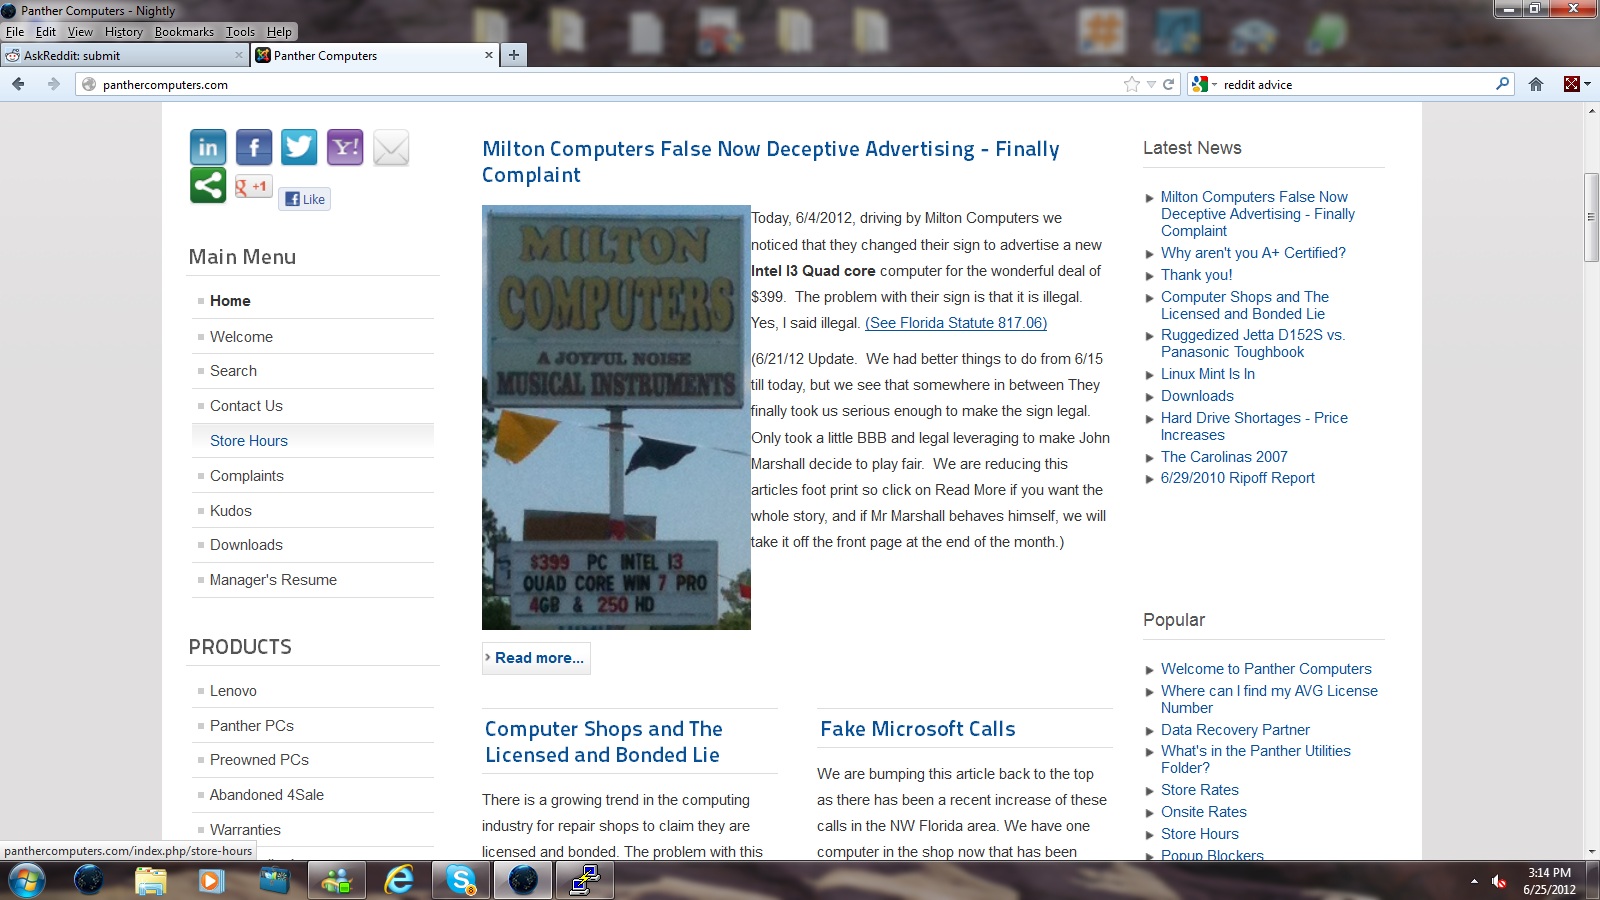This screenshot has width=1600, height=900.
Task: Click the Read more... button
Action: click(536, 658)
